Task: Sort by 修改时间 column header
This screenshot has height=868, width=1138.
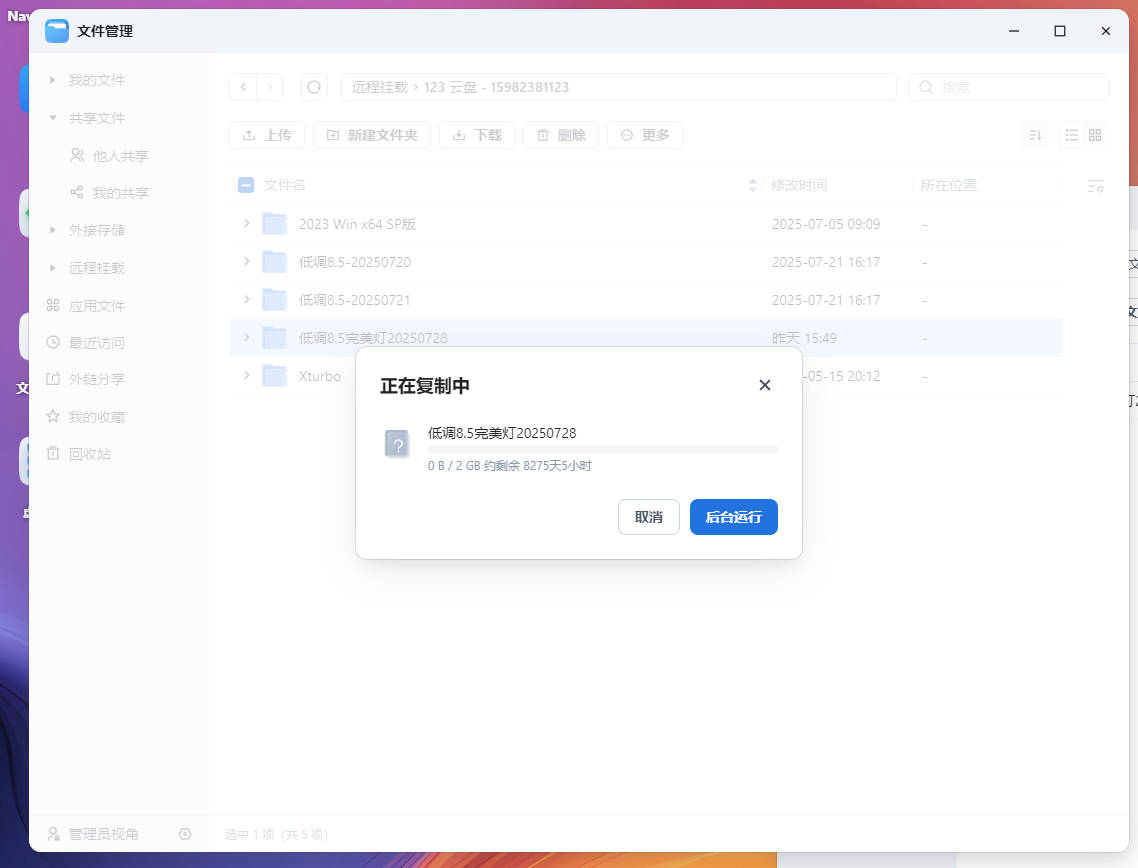Action: [x=798, y=185]
